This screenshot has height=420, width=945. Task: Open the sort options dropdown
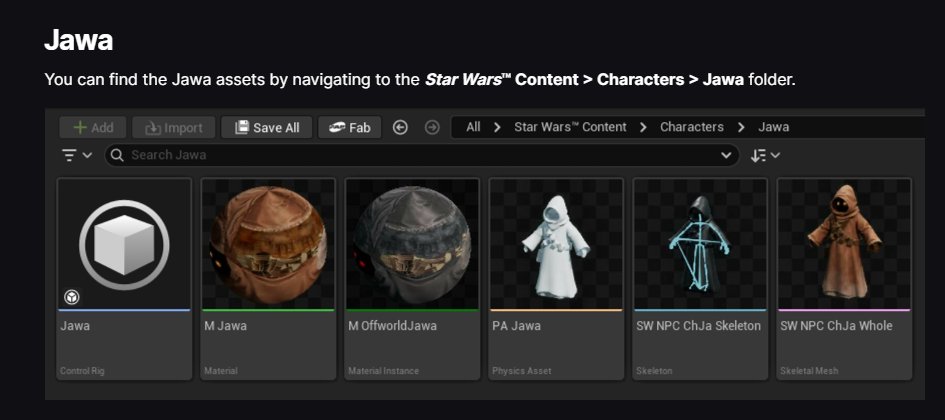point(765,155)
